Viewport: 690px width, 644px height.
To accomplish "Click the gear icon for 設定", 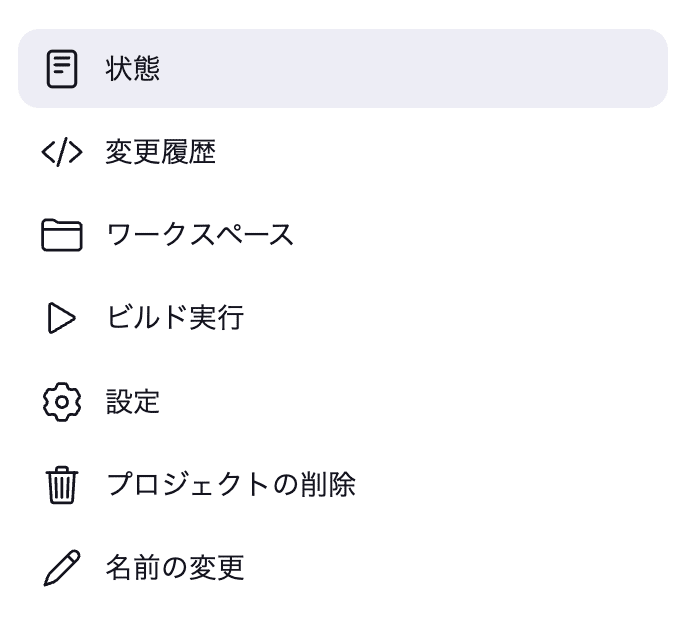I will pos(62,402).
